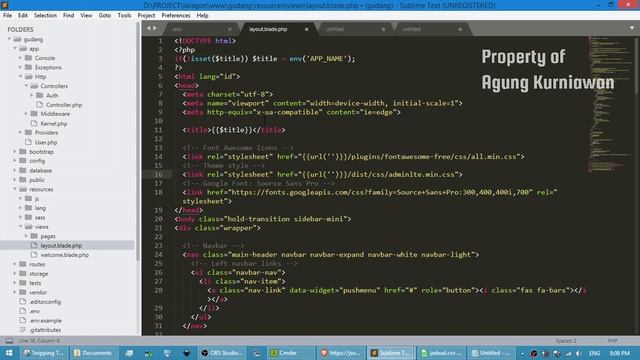Open OBS Studio from the taskbar
Image resolution: width=640 pixels, height=360 pixels.
[223, 353]
